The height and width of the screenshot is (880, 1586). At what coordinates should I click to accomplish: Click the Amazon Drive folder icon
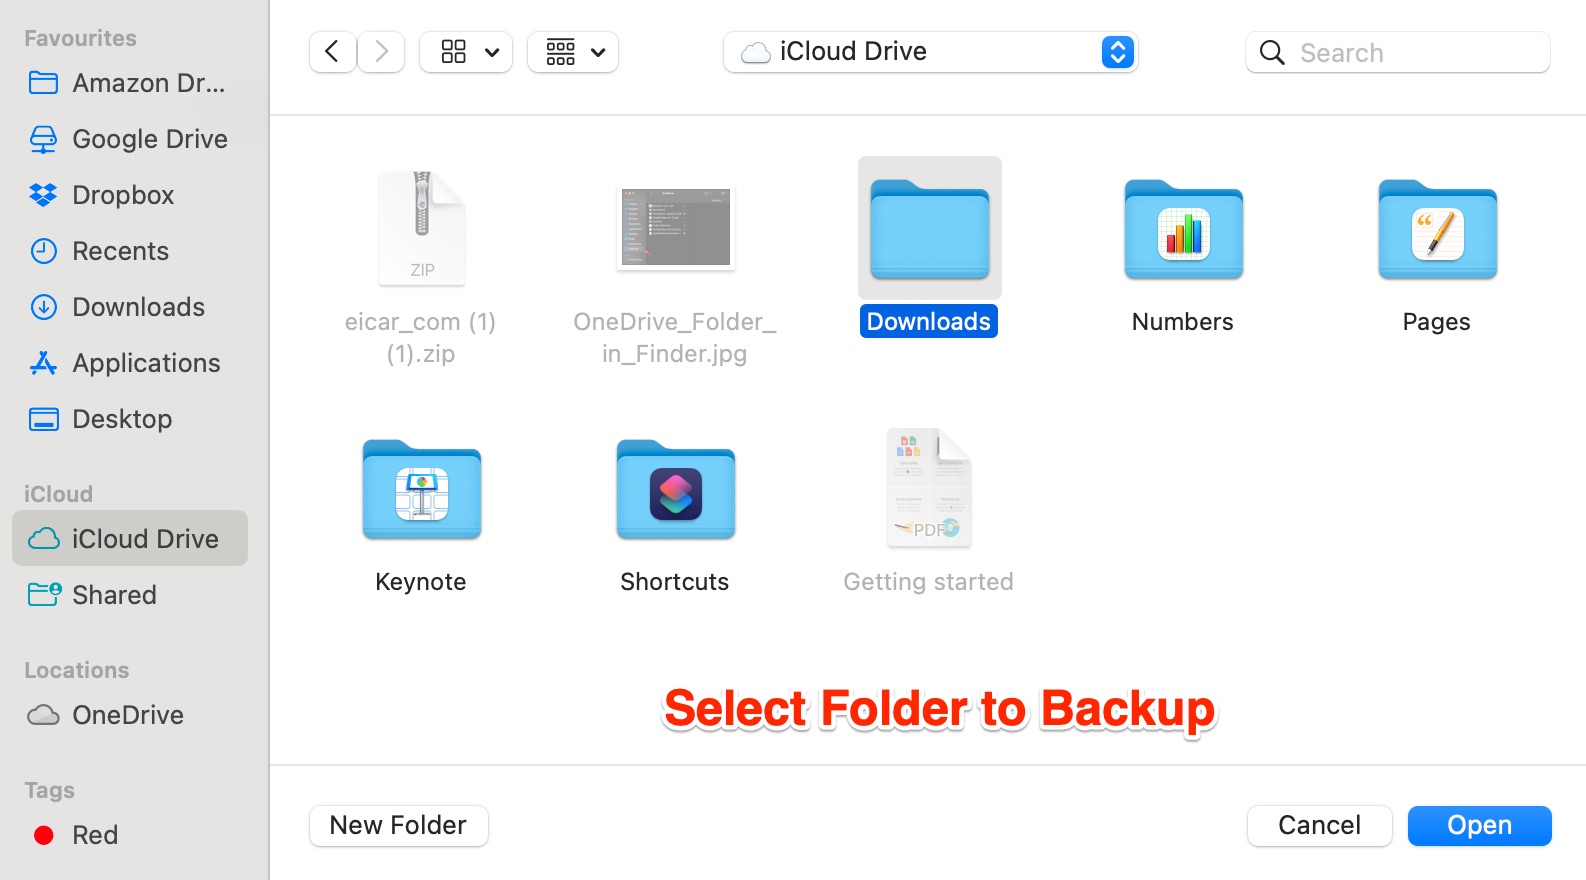click(x=43, y=82)
